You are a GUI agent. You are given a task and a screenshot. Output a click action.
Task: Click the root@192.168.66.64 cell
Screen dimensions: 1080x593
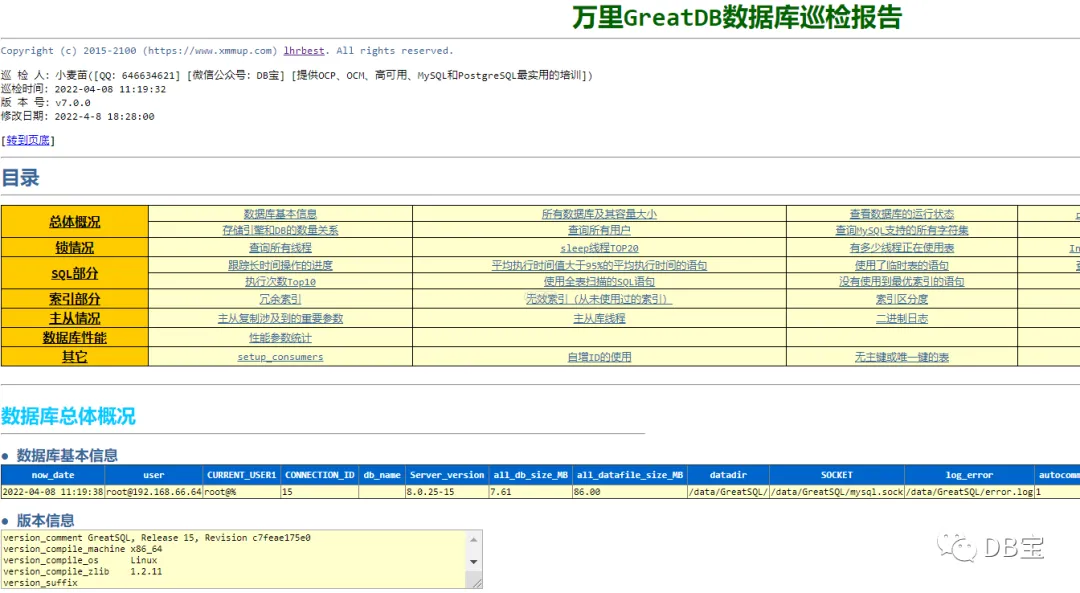tap(154, 492)
